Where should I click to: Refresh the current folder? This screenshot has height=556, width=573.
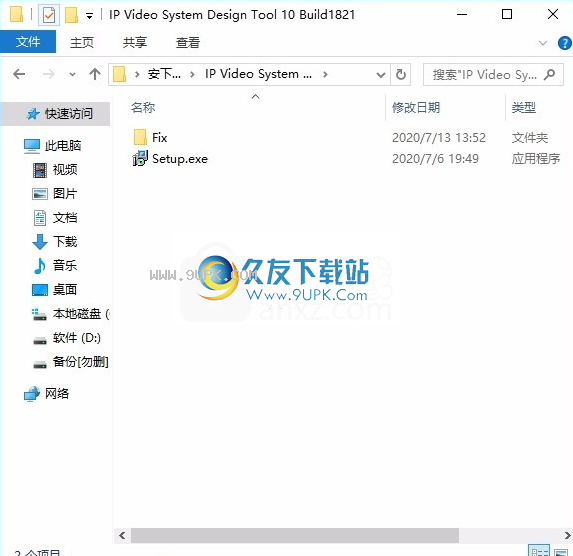point(401,75)
